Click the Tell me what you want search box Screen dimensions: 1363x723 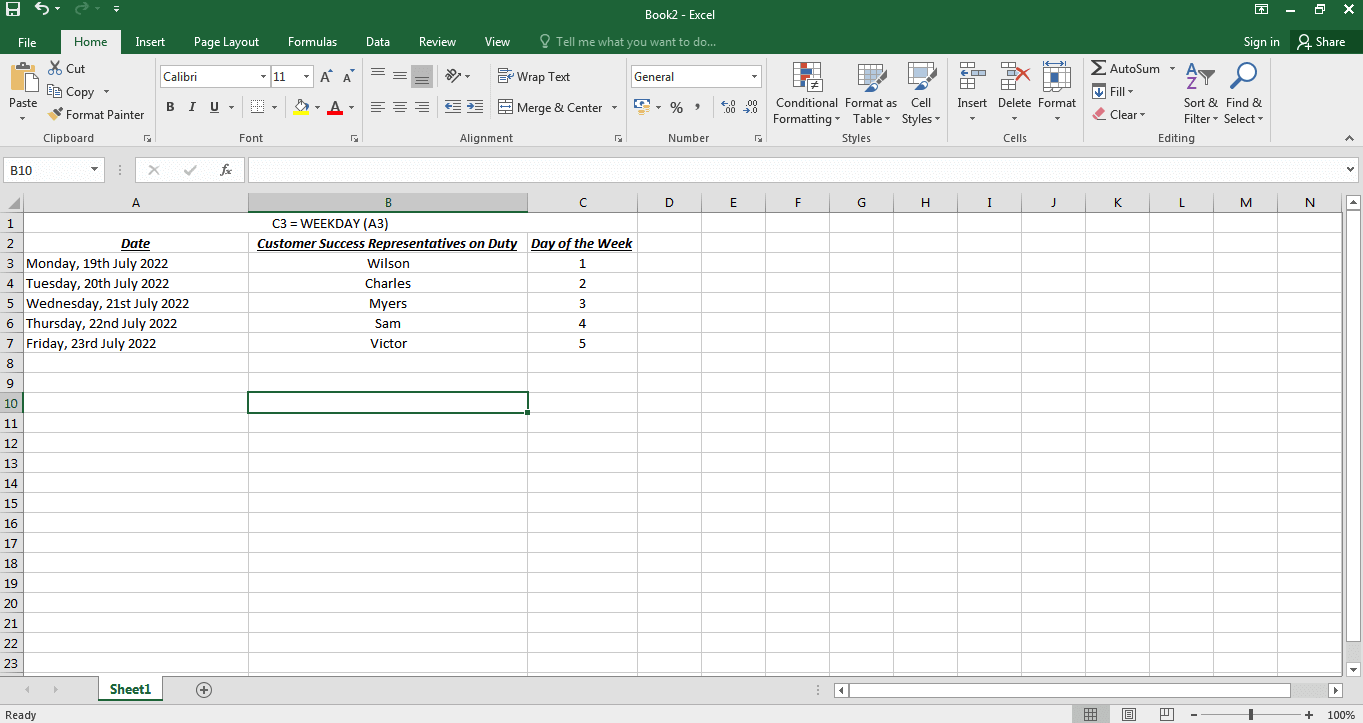[x=627, y=42]
